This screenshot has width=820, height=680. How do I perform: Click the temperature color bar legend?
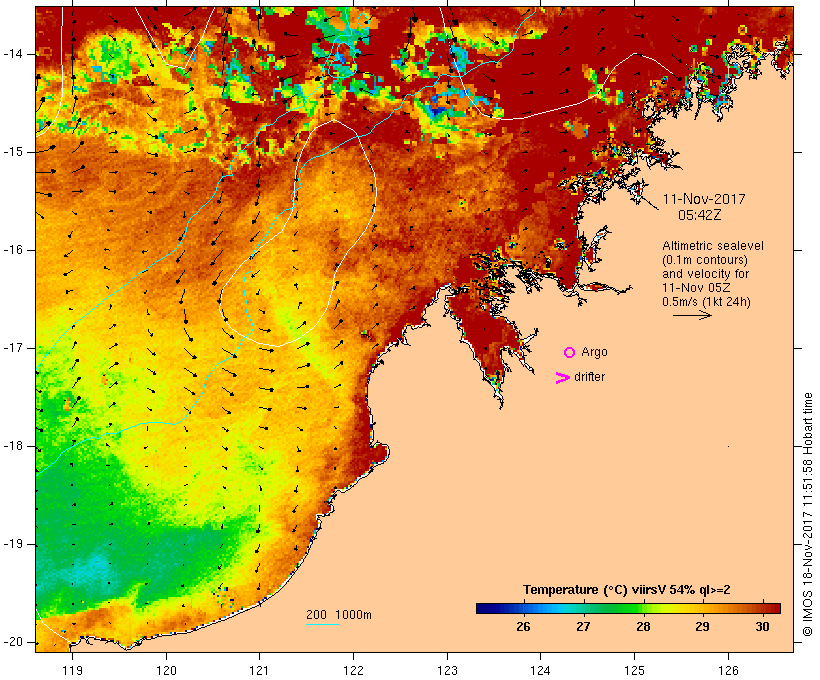pos(628,608)
